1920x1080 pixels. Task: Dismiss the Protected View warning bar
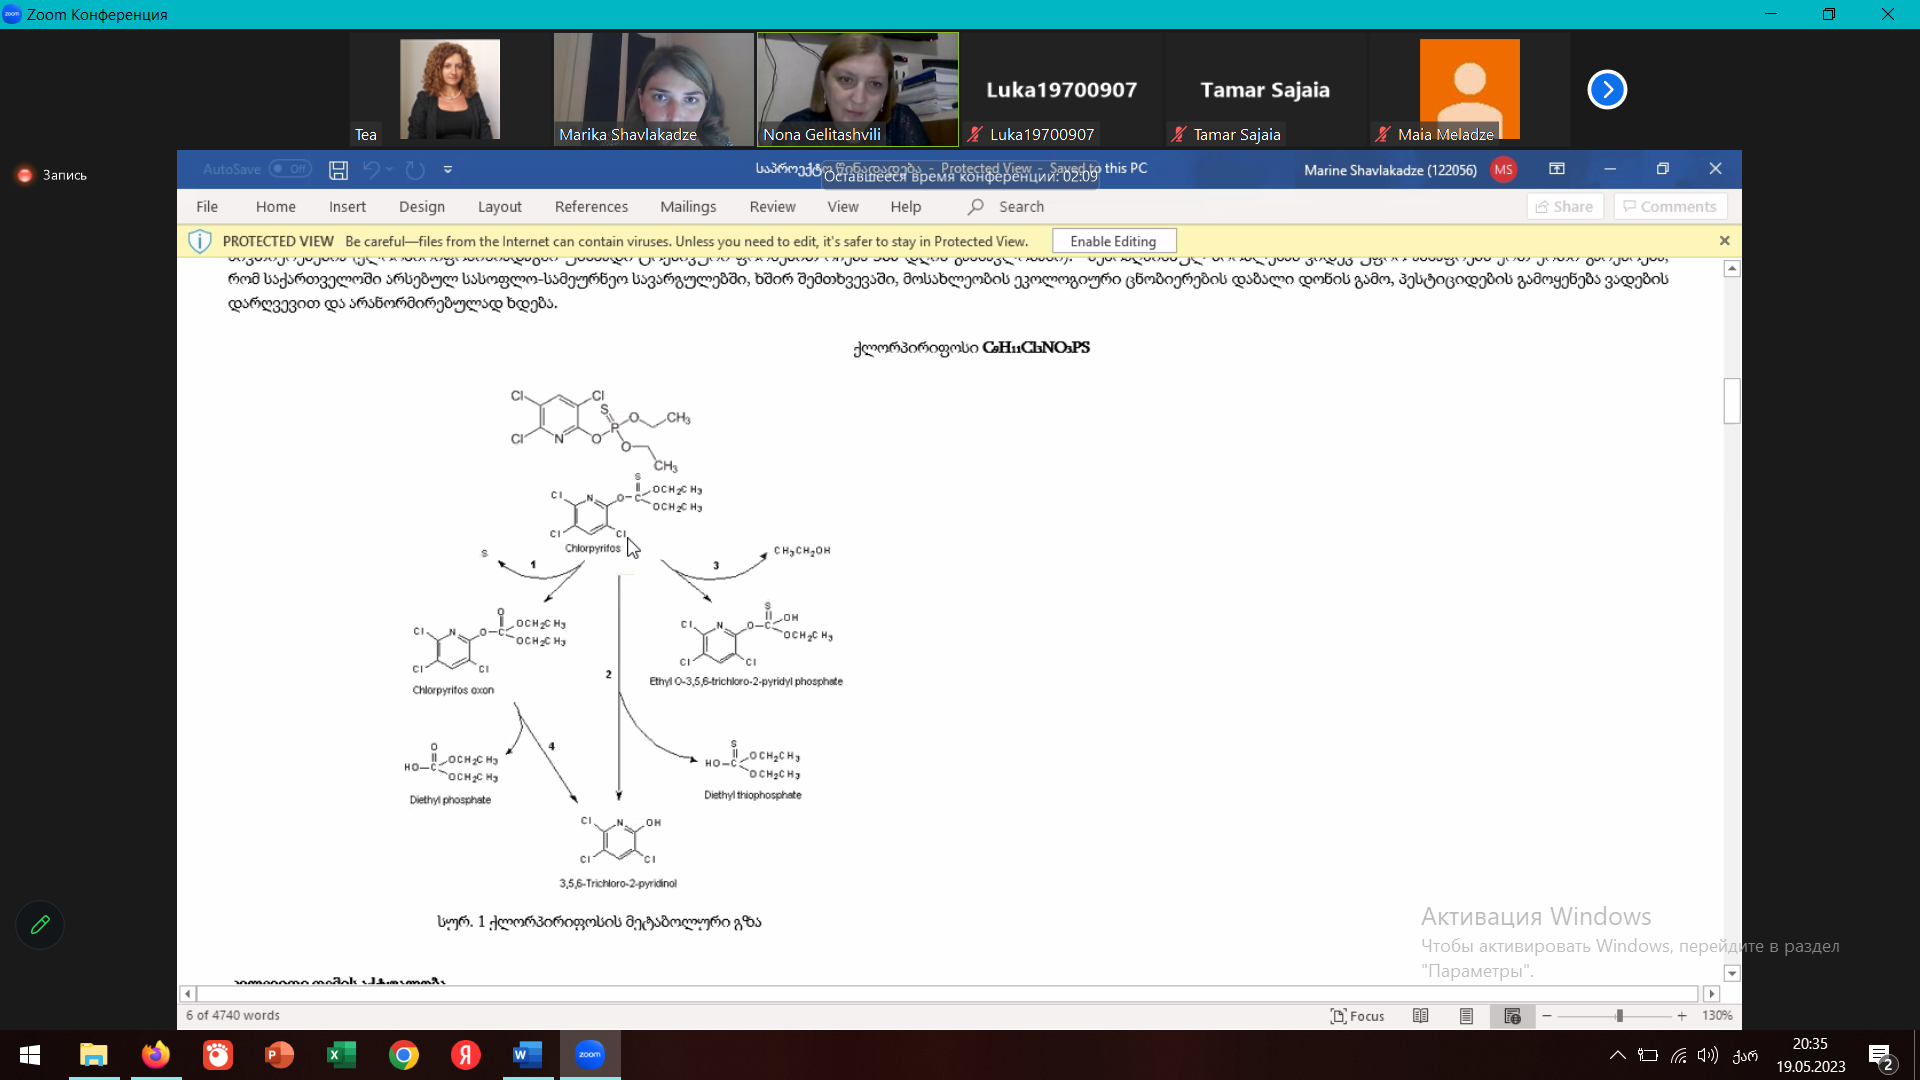(1724, 240)
